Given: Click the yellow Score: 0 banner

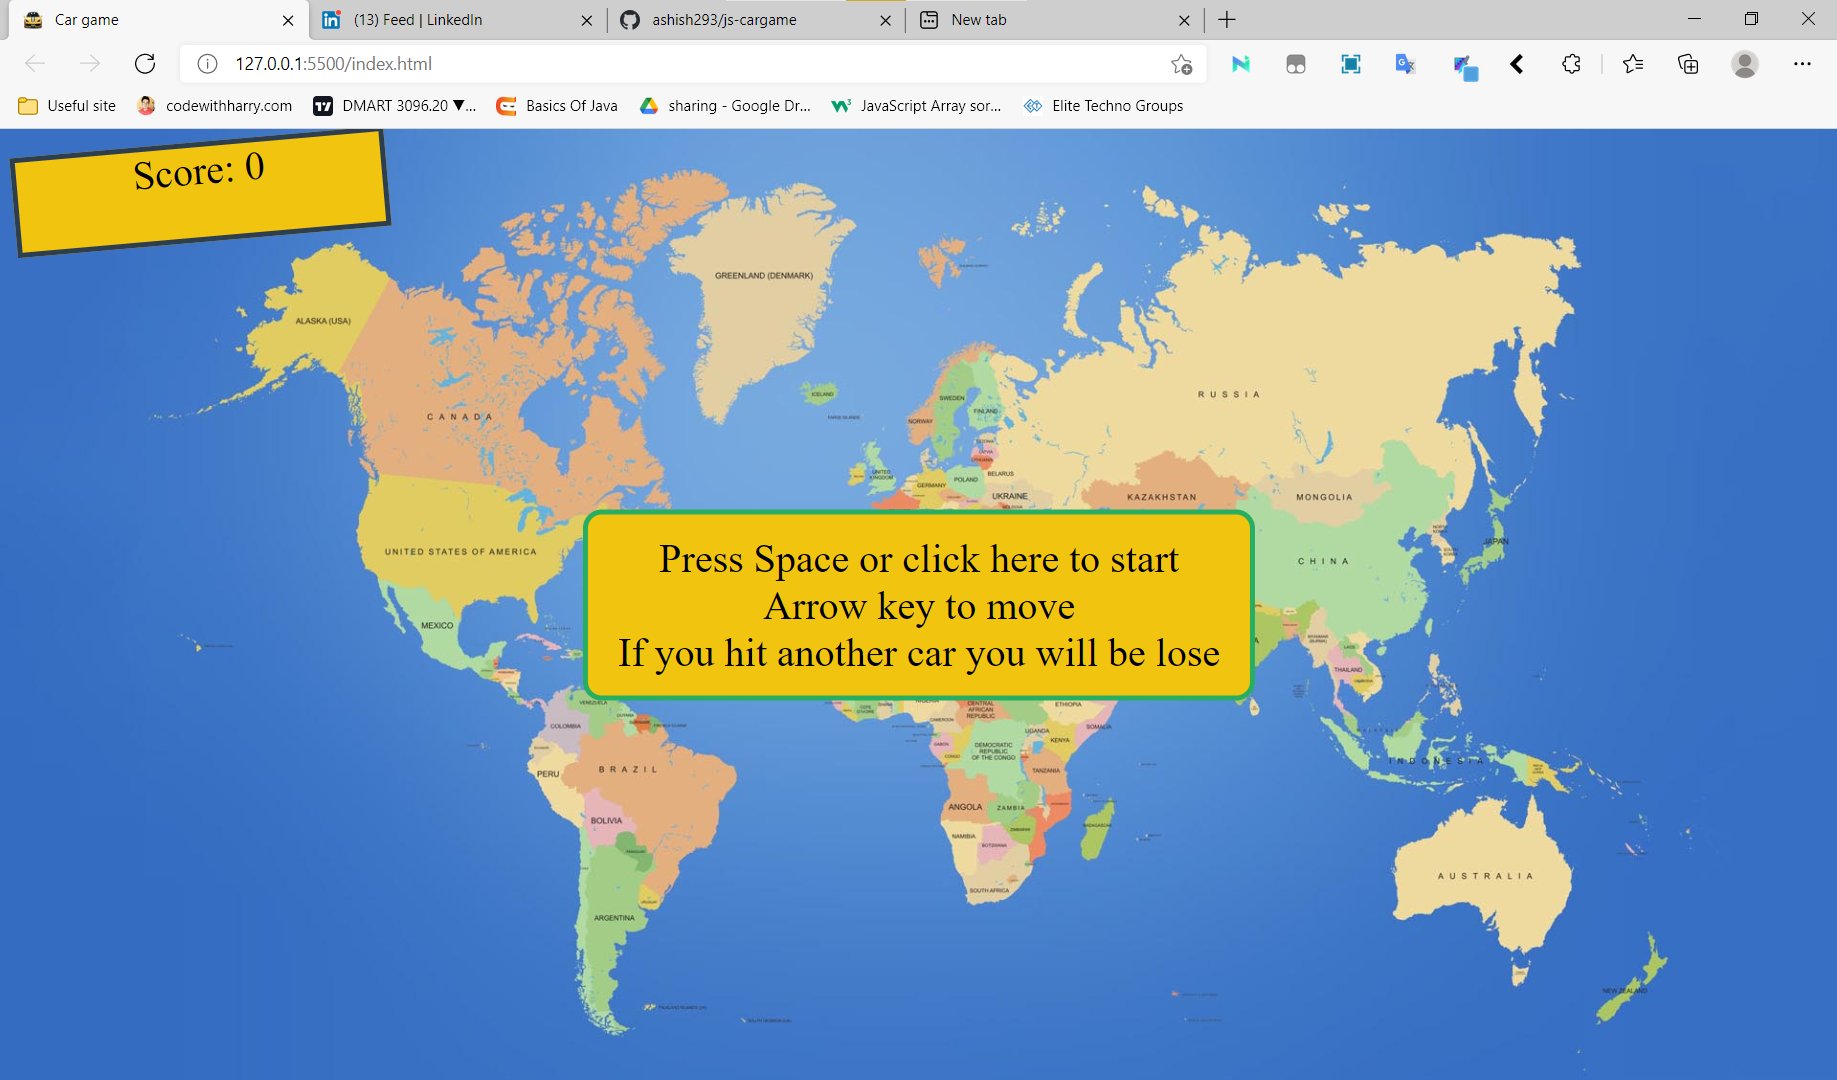Looking at the screenshot, I should (200, 193).
